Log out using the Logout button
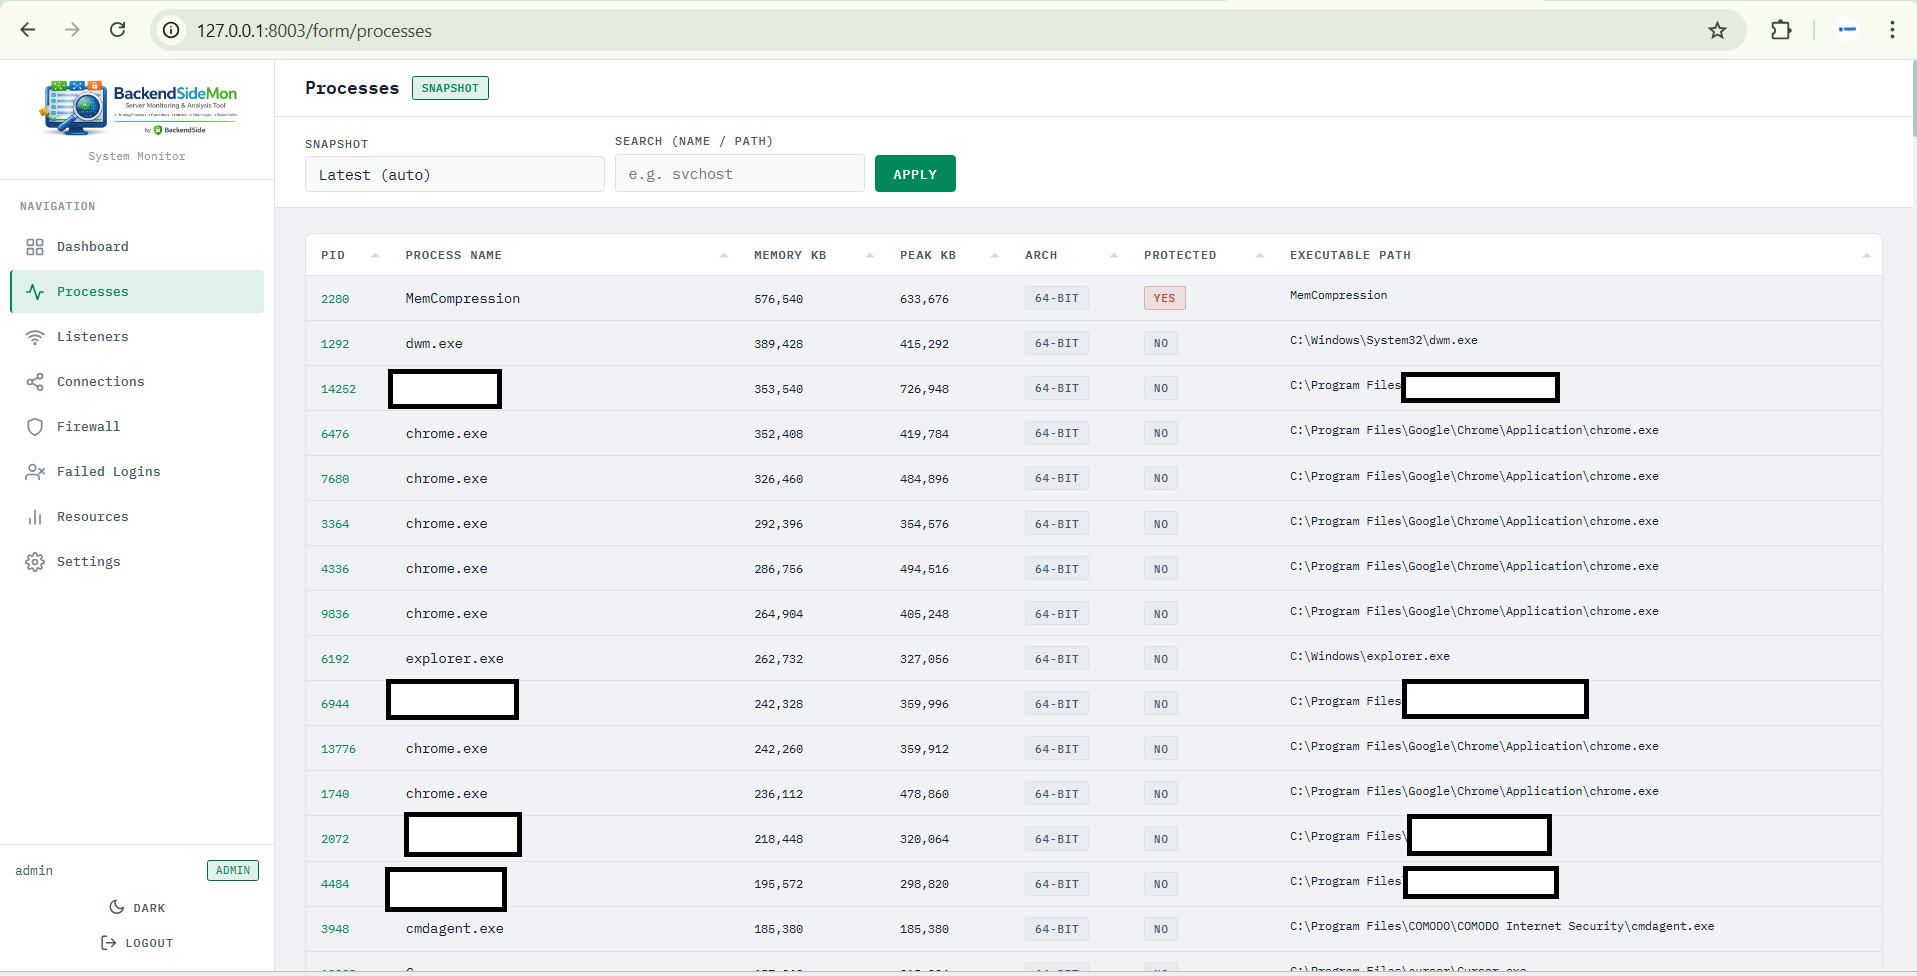This screenshot has width=1917, height=976. coord(137,943)
